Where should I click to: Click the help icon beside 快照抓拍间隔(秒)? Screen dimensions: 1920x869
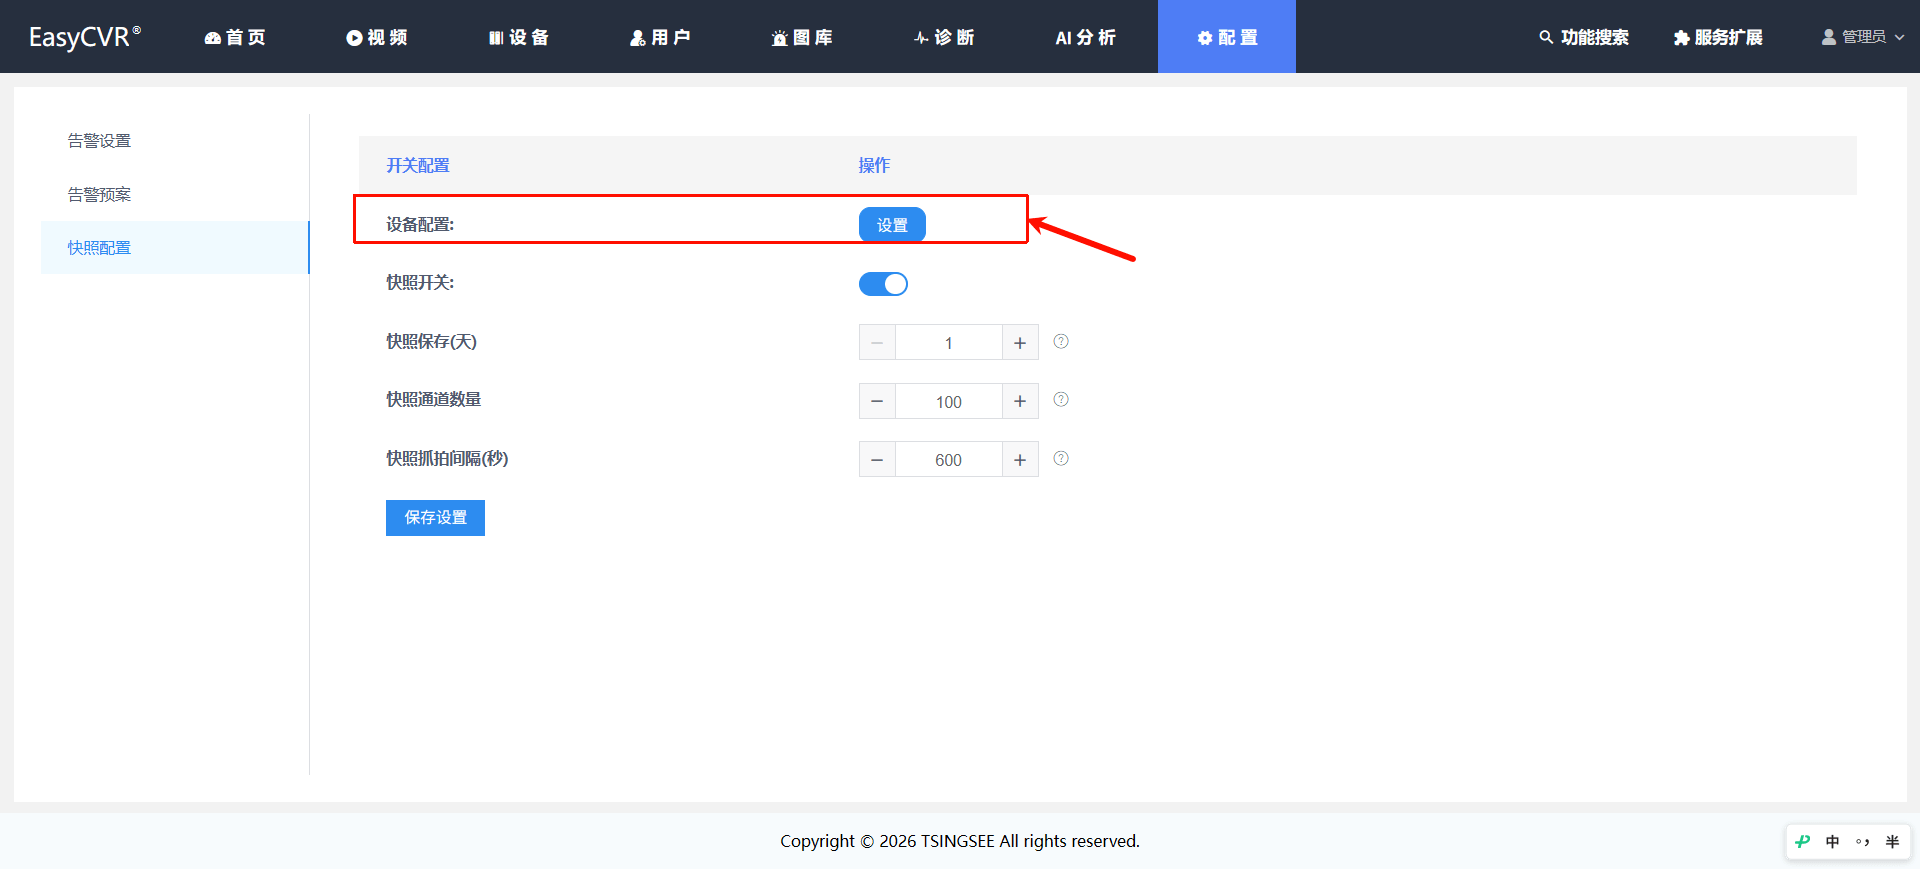(x=1061, y=459)
